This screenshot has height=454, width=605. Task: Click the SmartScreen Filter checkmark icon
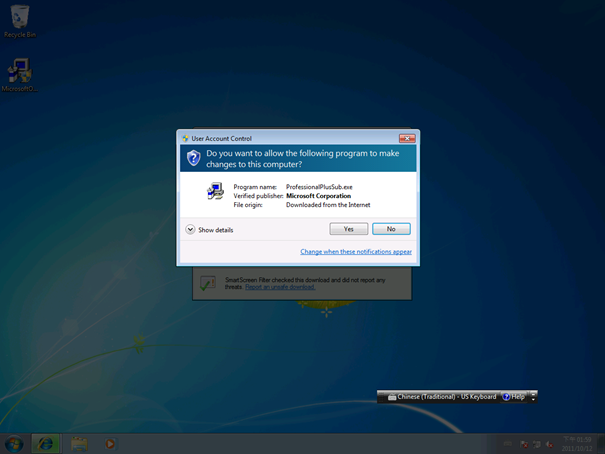(208, 284)
